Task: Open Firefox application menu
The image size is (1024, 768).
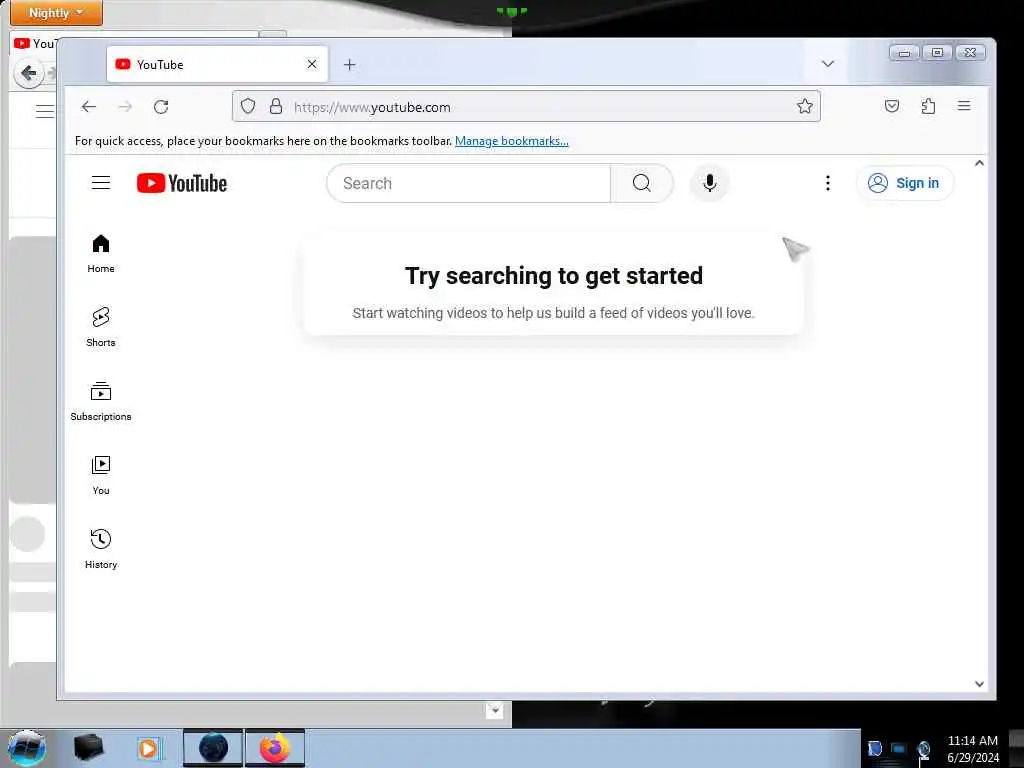Action: tap(964, 106)
